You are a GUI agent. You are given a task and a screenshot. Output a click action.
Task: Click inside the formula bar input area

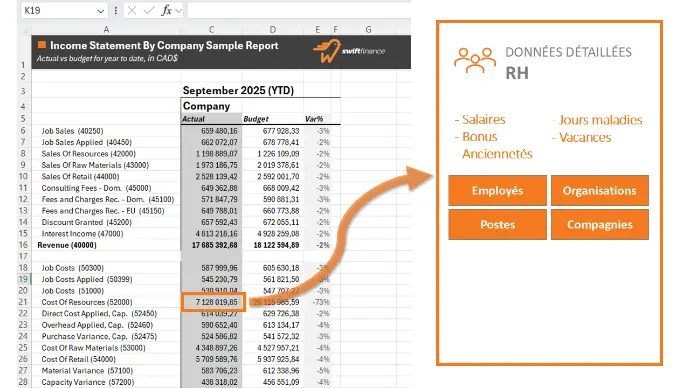pos(299,11)
